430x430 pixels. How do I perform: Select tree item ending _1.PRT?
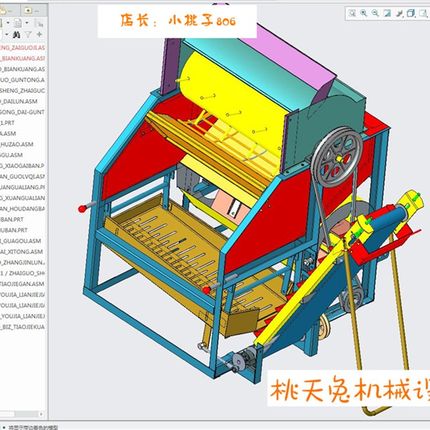[x=8, y=123]
